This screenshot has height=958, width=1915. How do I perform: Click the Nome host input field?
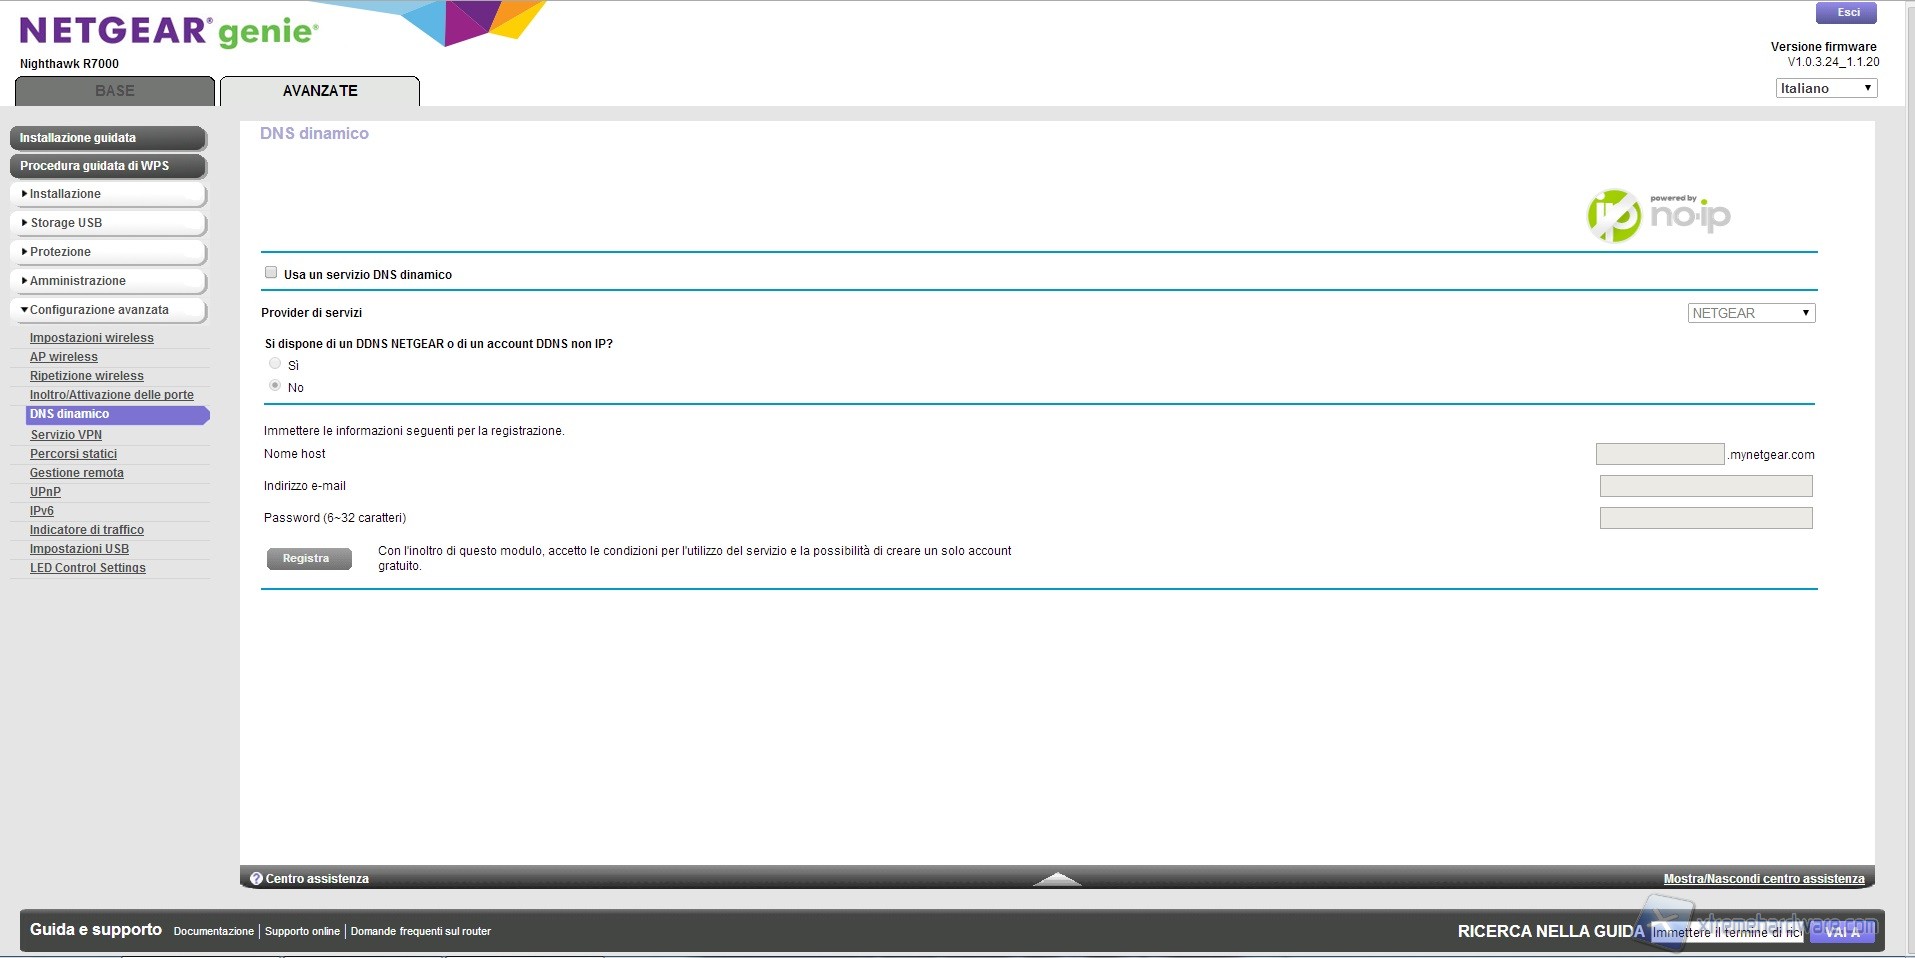pos(1659,454)
